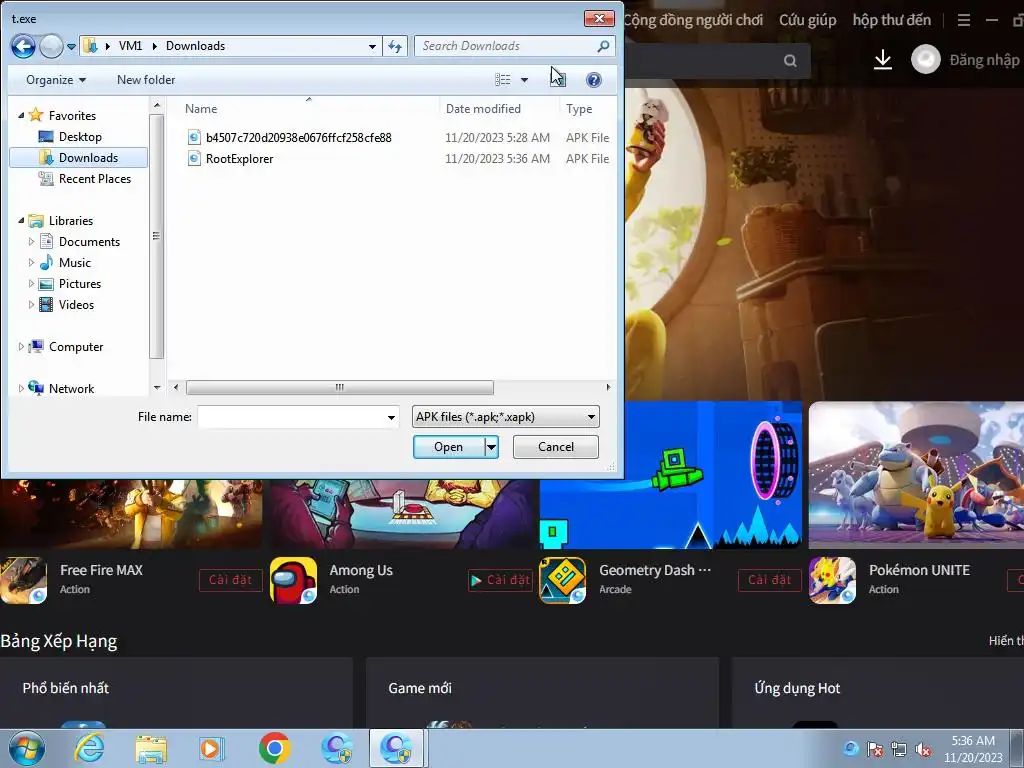This screenshot has height=768, width=1024.
Task: Switch to Phổ biến nhất ranking tab
Action: point(65,688)
